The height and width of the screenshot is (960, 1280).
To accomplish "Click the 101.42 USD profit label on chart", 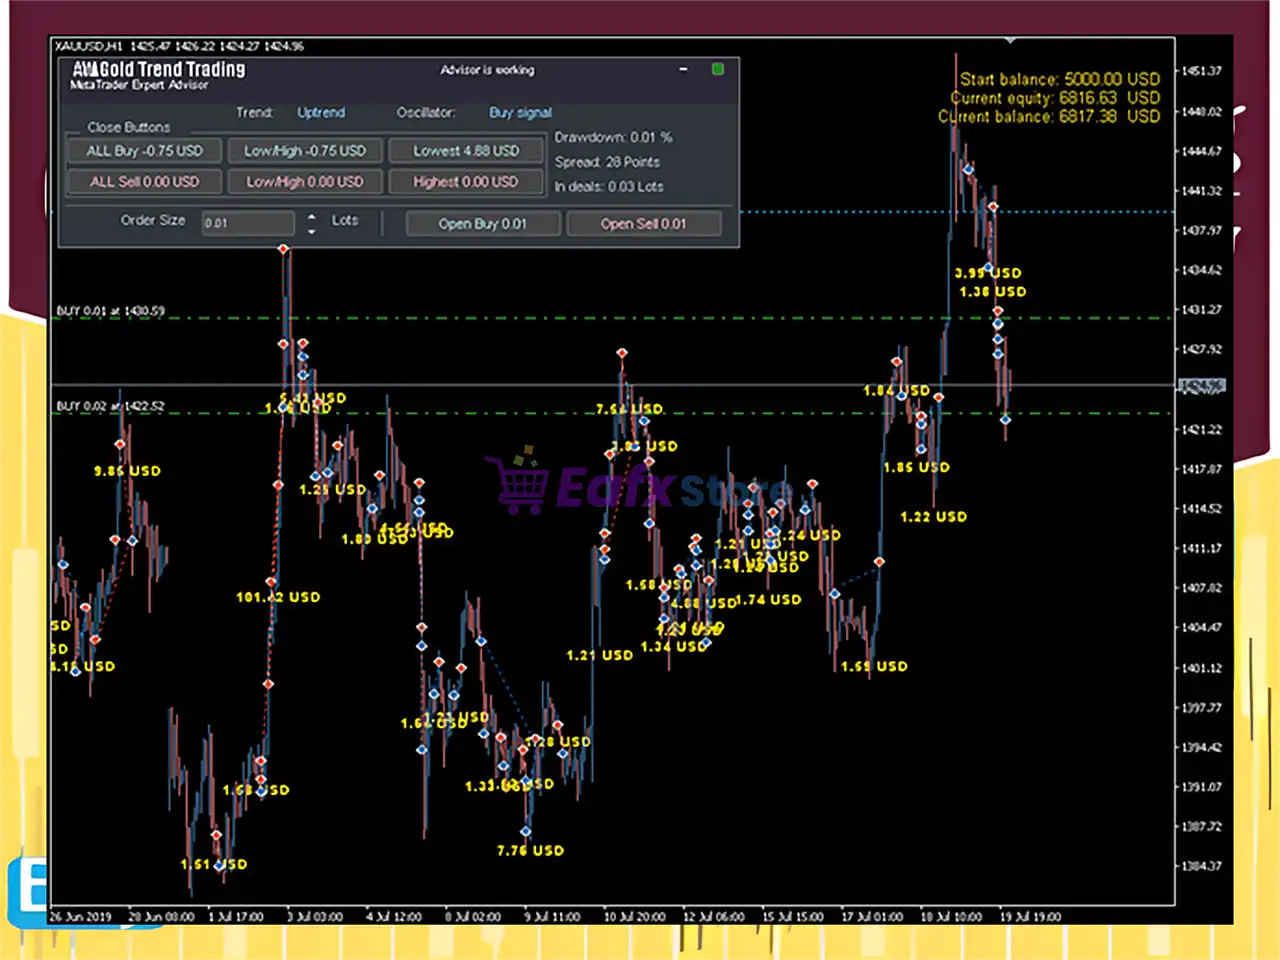I will pyautogui.click(x=278, y=597).
